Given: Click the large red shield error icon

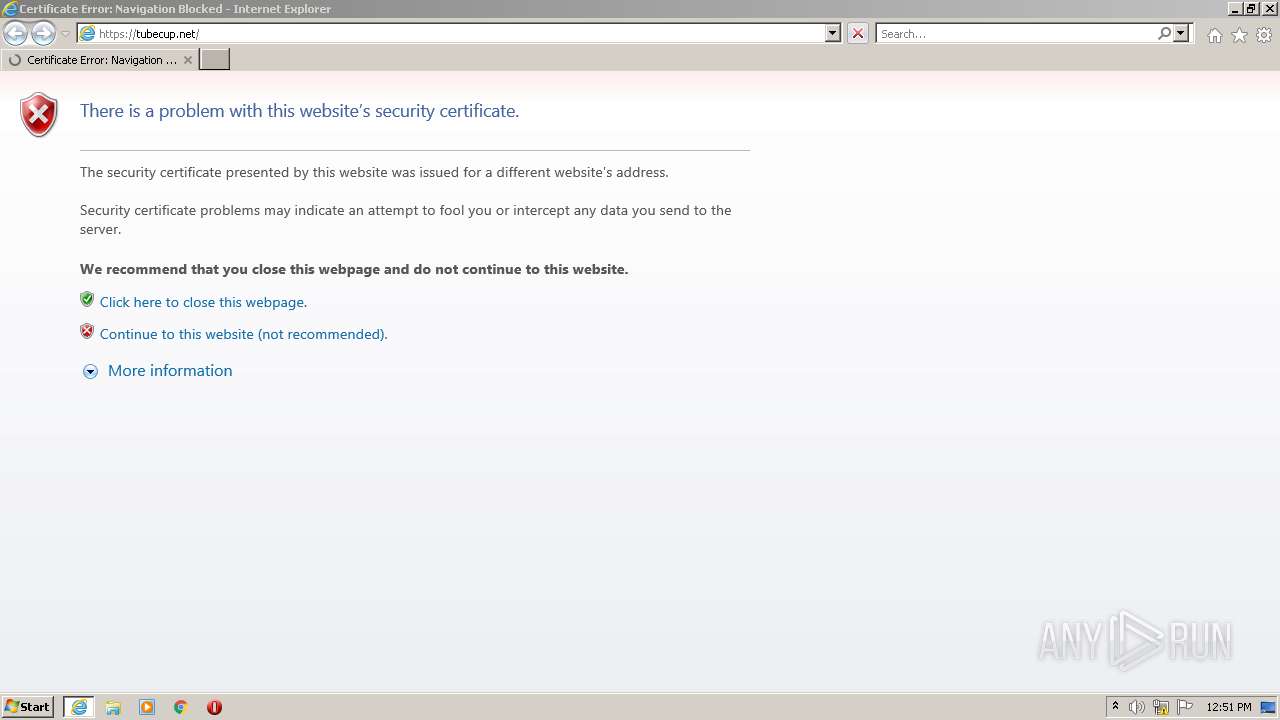Looking at the screenshot, I should point(39,114).
